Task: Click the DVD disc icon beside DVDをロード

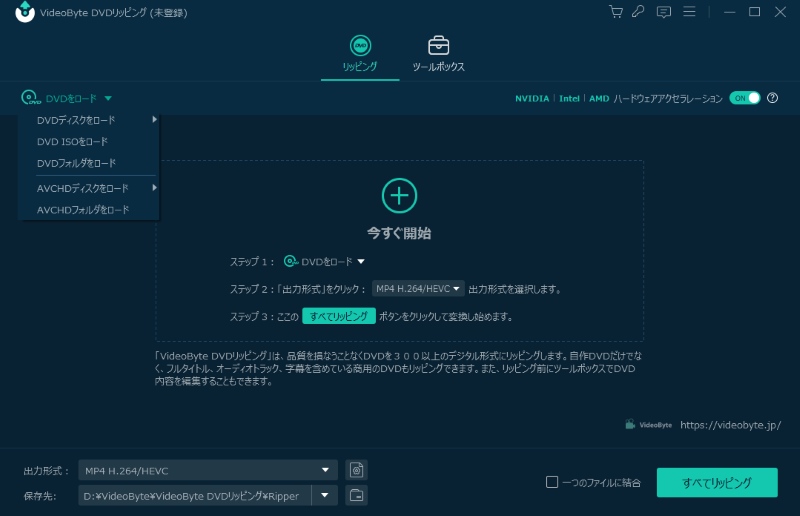Action: pos(30,97)
